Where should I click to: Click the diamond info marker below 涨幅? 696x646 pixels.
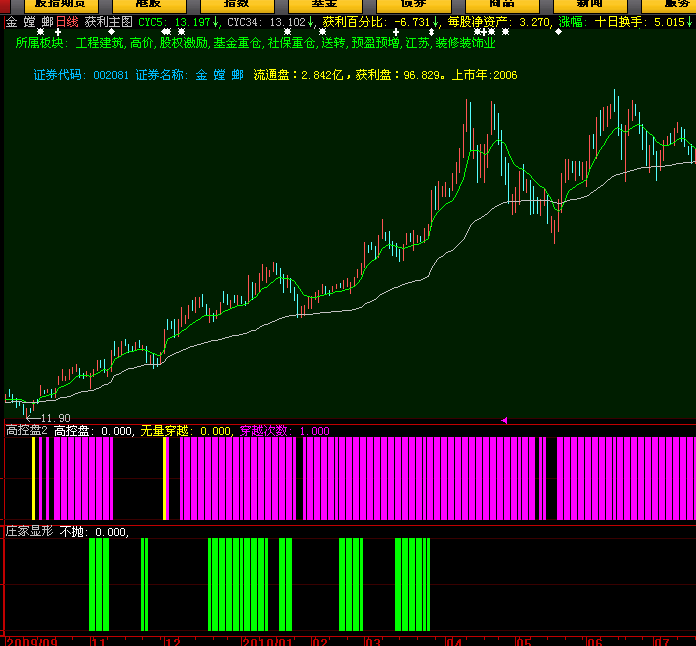point(558,32)
